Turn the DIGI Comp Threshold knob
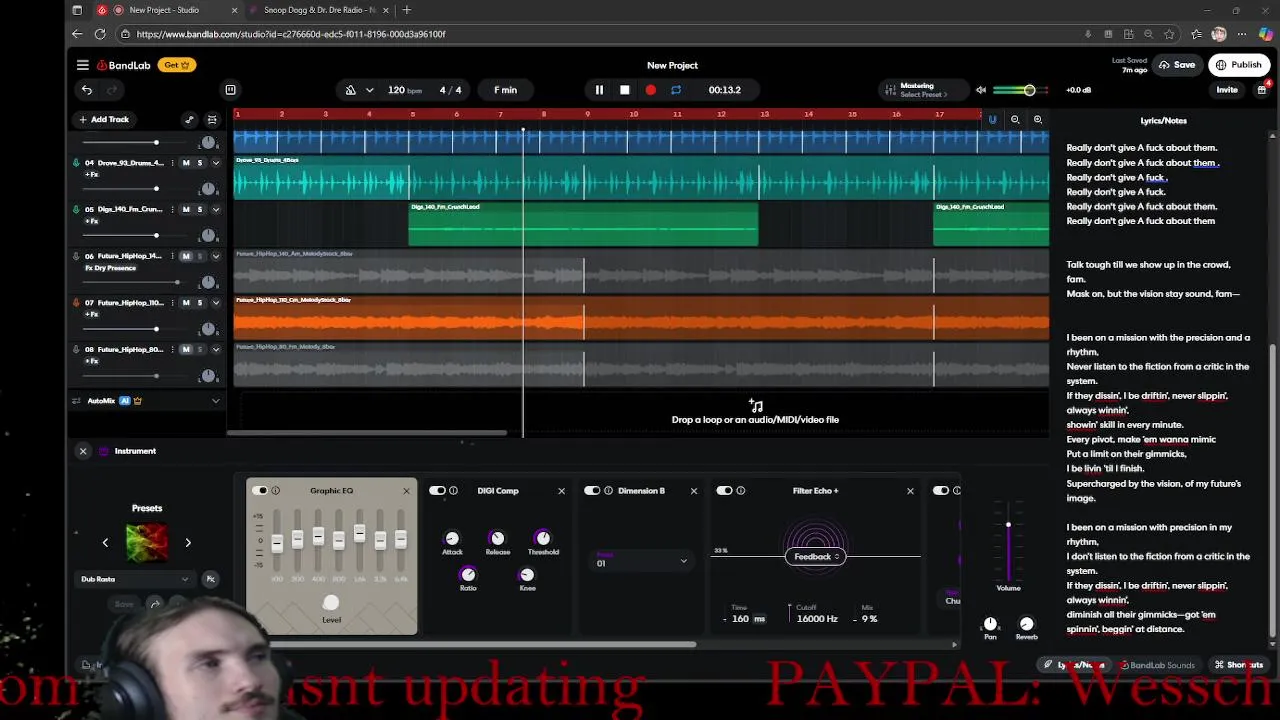The width and height of the screenshot is (1280, 720). (x=543, y=538)
